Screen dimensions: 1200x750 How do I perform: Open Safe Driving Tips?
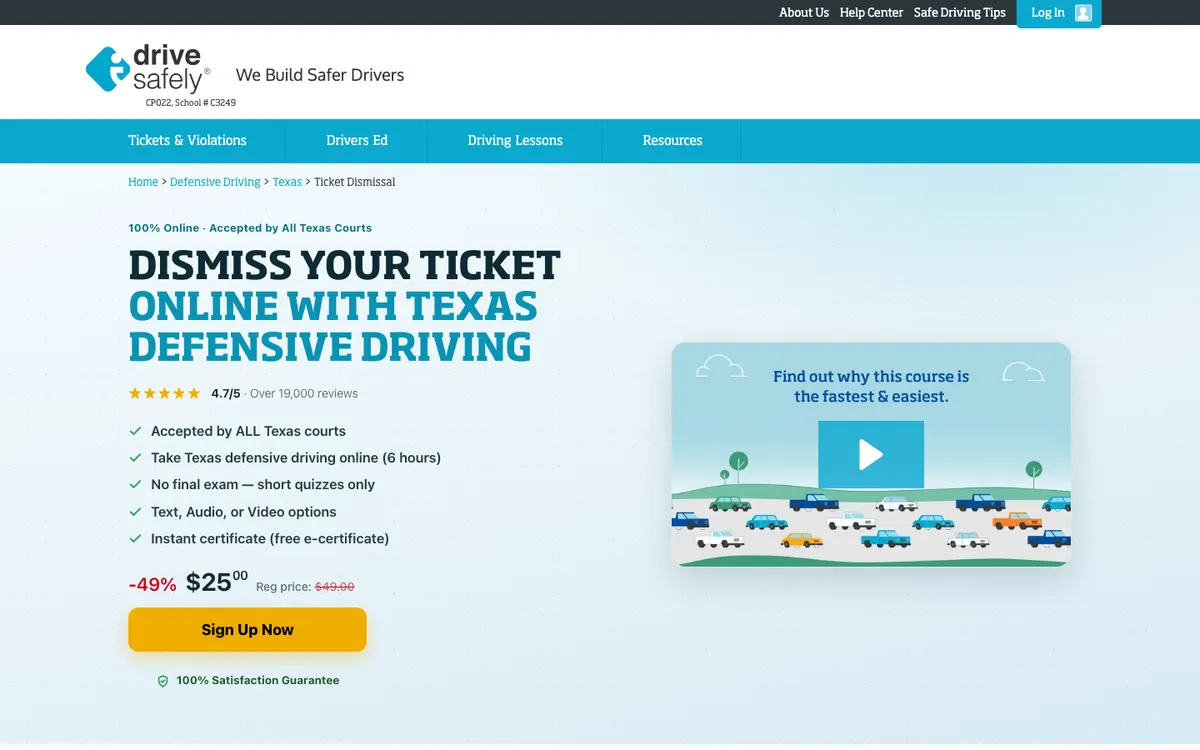pyautogui.click(x=960, y=13)
